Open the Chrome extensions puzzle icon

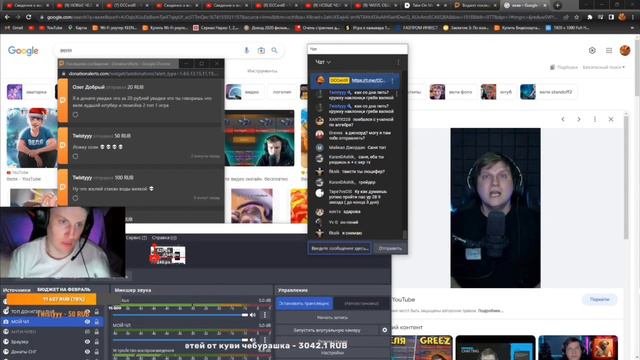590,17
